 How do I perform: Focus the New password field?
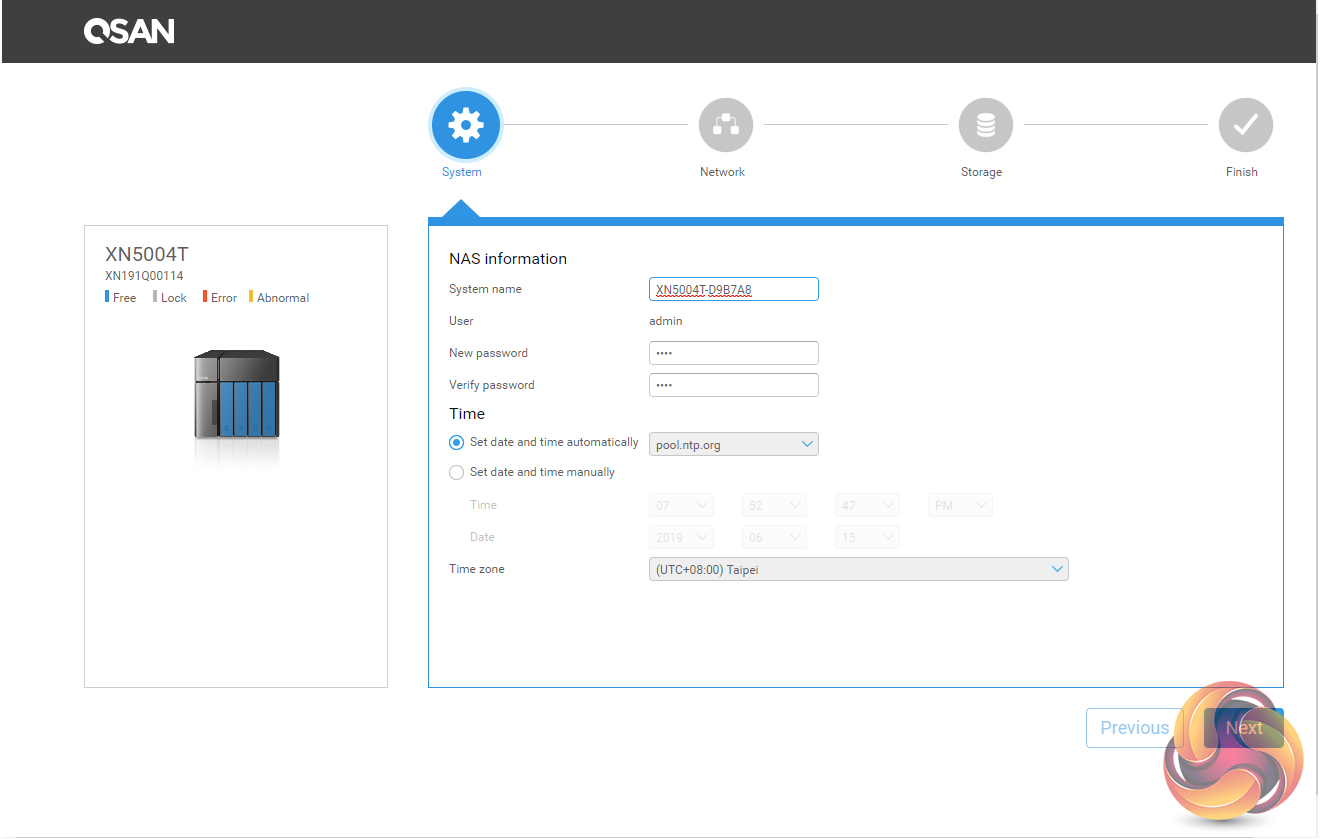[x=733, y=353]
